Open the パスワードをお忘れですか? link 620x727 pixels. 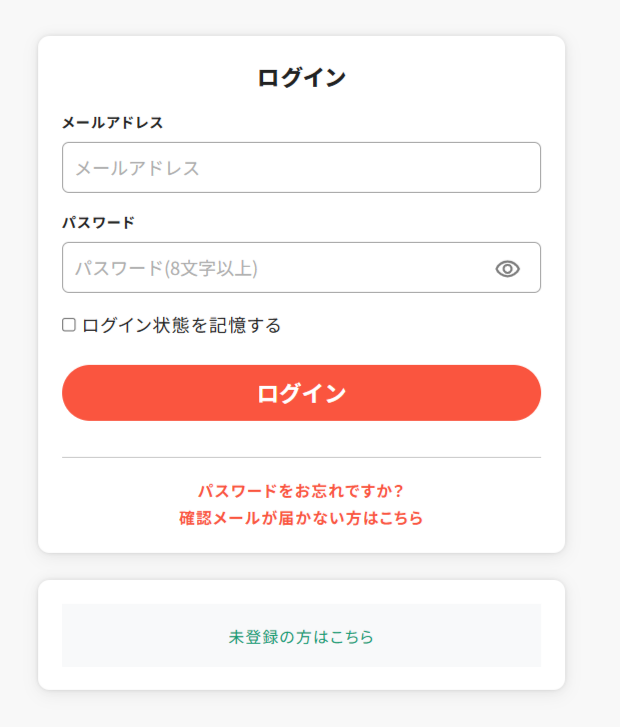(301, 491)
